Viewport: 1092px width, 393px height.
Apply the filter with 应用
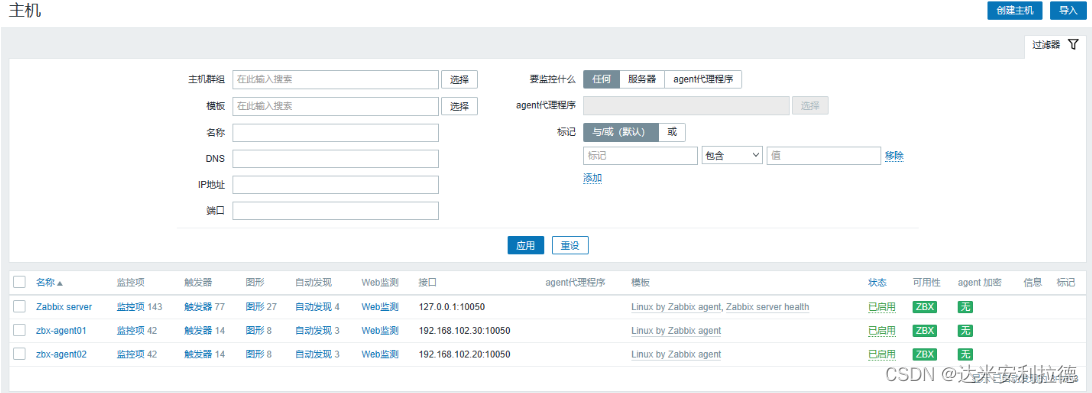tap(525, 245)
